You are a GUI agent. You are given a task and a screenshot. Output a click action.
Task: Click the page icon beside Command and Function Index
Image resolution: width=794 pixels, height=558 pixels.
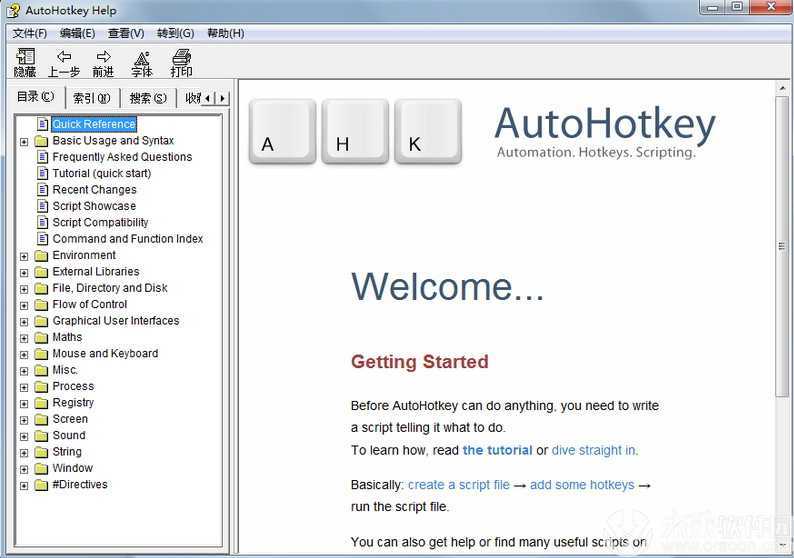[43, 238]
